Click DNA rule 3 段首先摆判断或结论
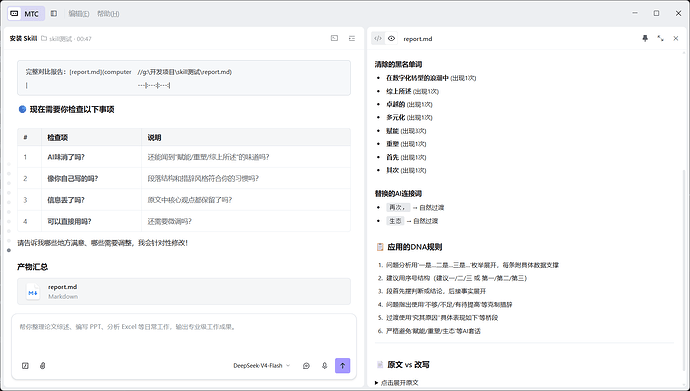690x391 pixels. tap(436, 291)
